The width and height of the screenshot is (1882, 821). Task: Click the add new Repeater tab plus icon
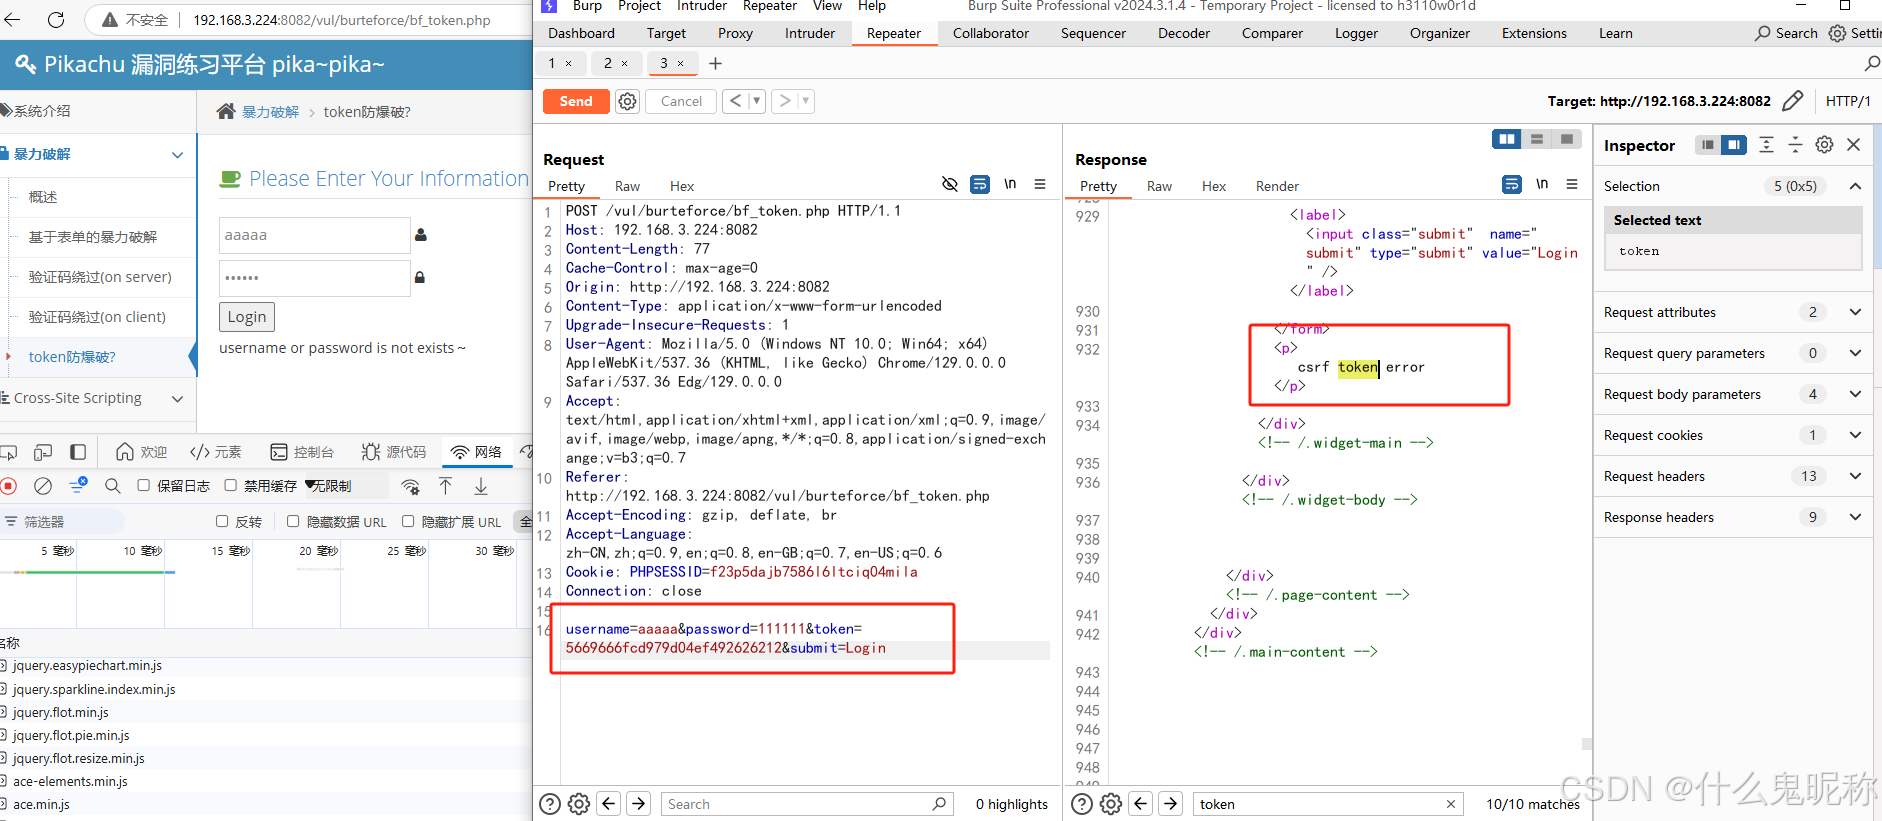(715, 64)
